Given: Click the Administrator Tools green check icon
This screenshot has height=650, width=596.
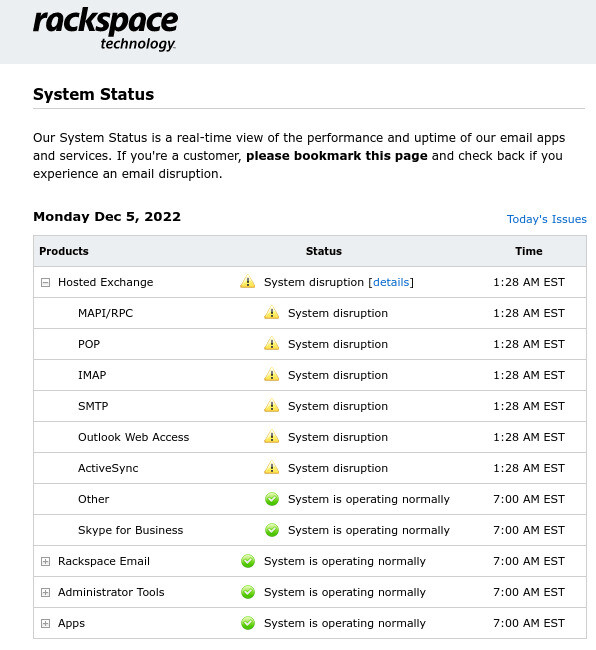Looking at the screenshot, I should (x=248, y=592).
